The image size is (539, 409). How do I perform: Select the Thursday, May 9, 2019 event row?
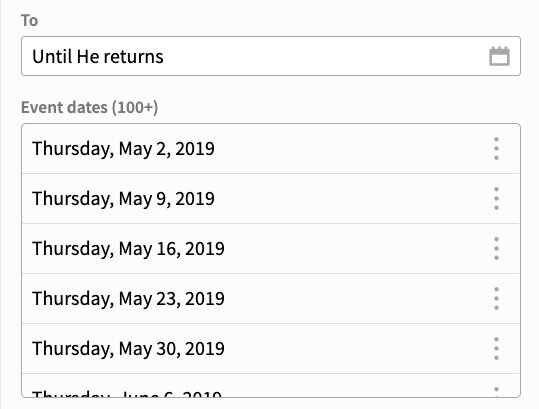271,198
